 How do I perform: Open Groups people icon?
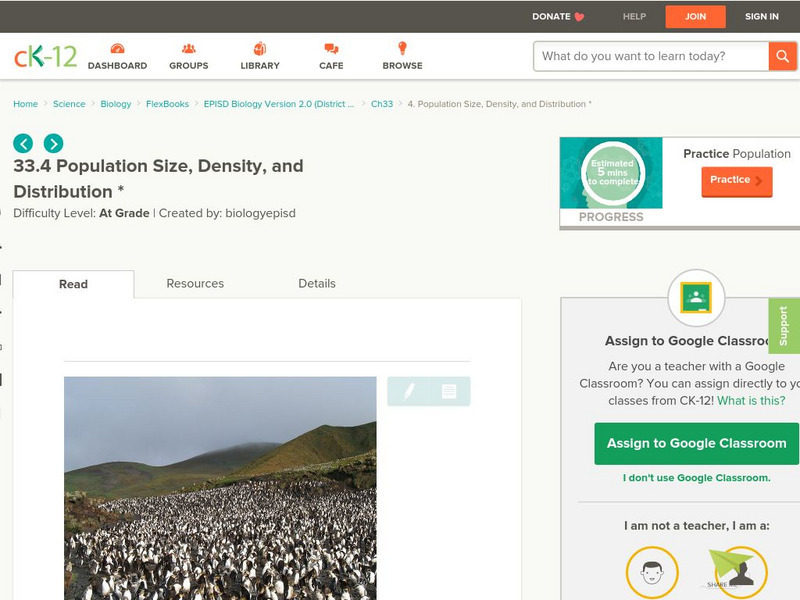coord(189,48)
